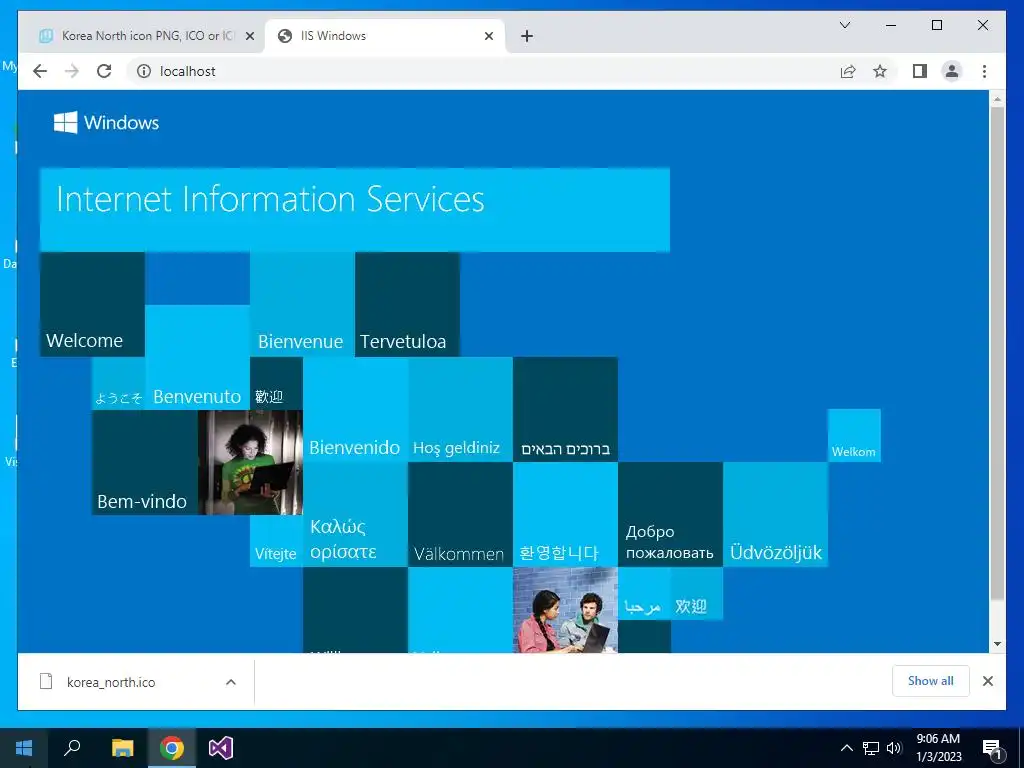Click the Chrome taskbar icon
Viewport: 1024px width, 768px height.
(172, 748)
